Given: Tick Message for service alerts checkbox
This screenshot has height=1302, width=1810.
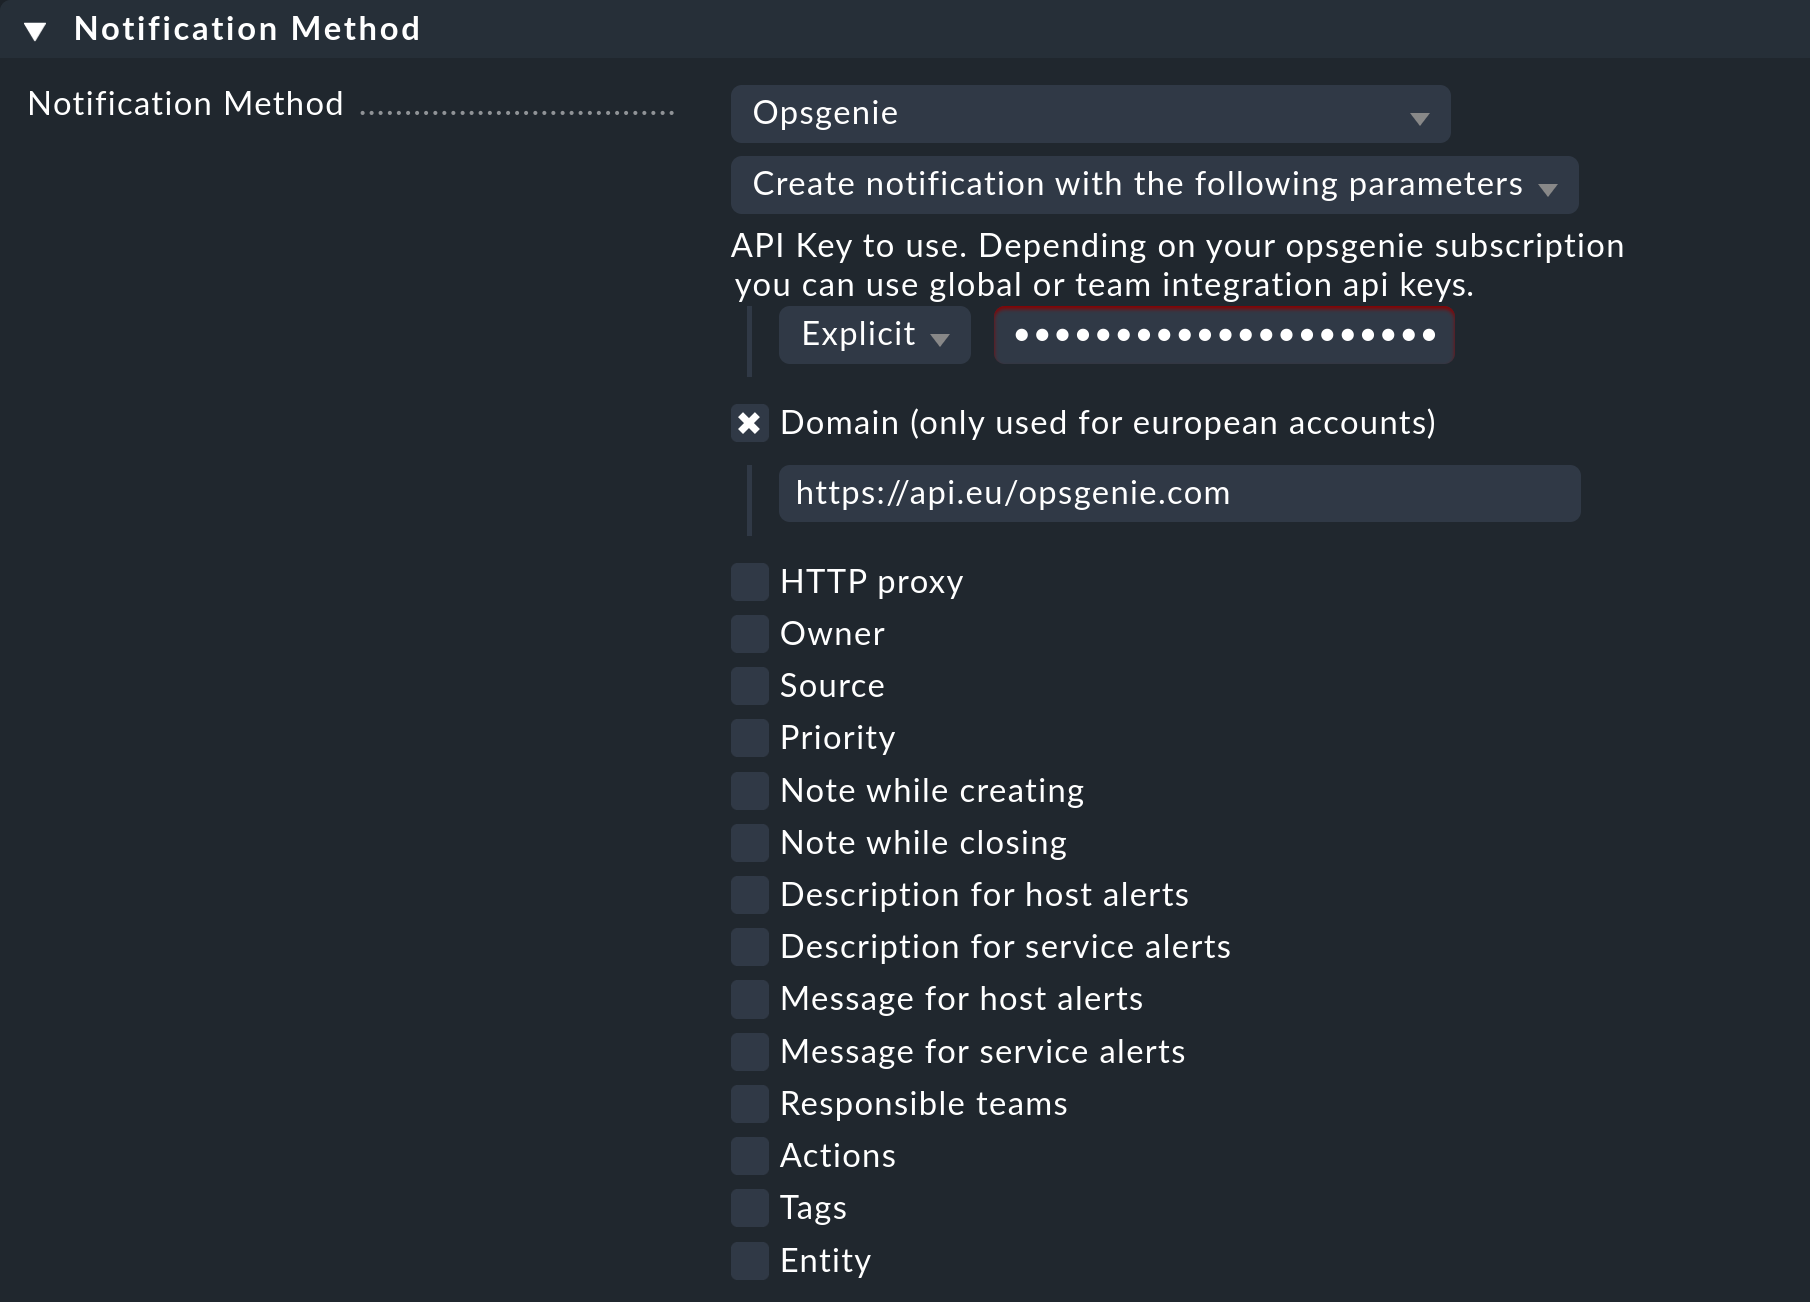Looking at the screenshot, I should tap(750, 1052).
